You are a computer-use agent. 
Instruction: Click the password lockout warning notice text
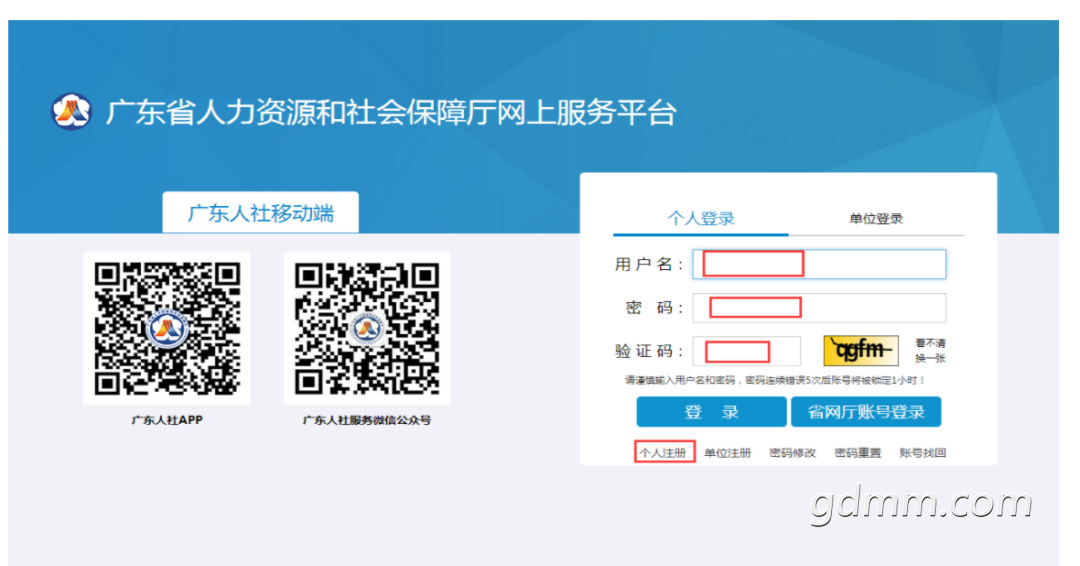point(776,380)
